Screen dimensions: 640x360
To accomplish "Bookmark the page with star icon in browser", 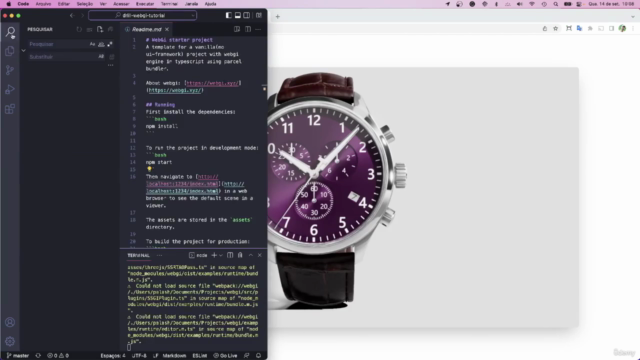I will [556, 29].
